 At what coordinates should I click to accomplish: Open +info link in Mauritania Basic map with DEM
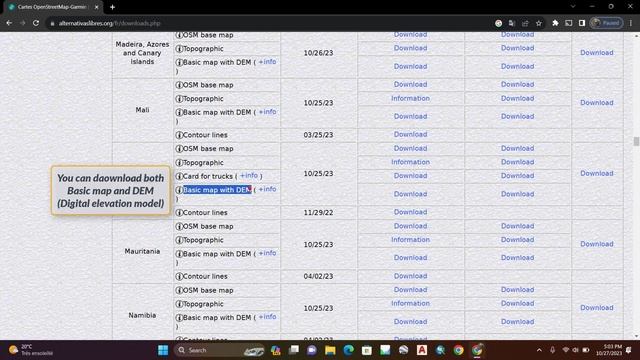[267, 253]
